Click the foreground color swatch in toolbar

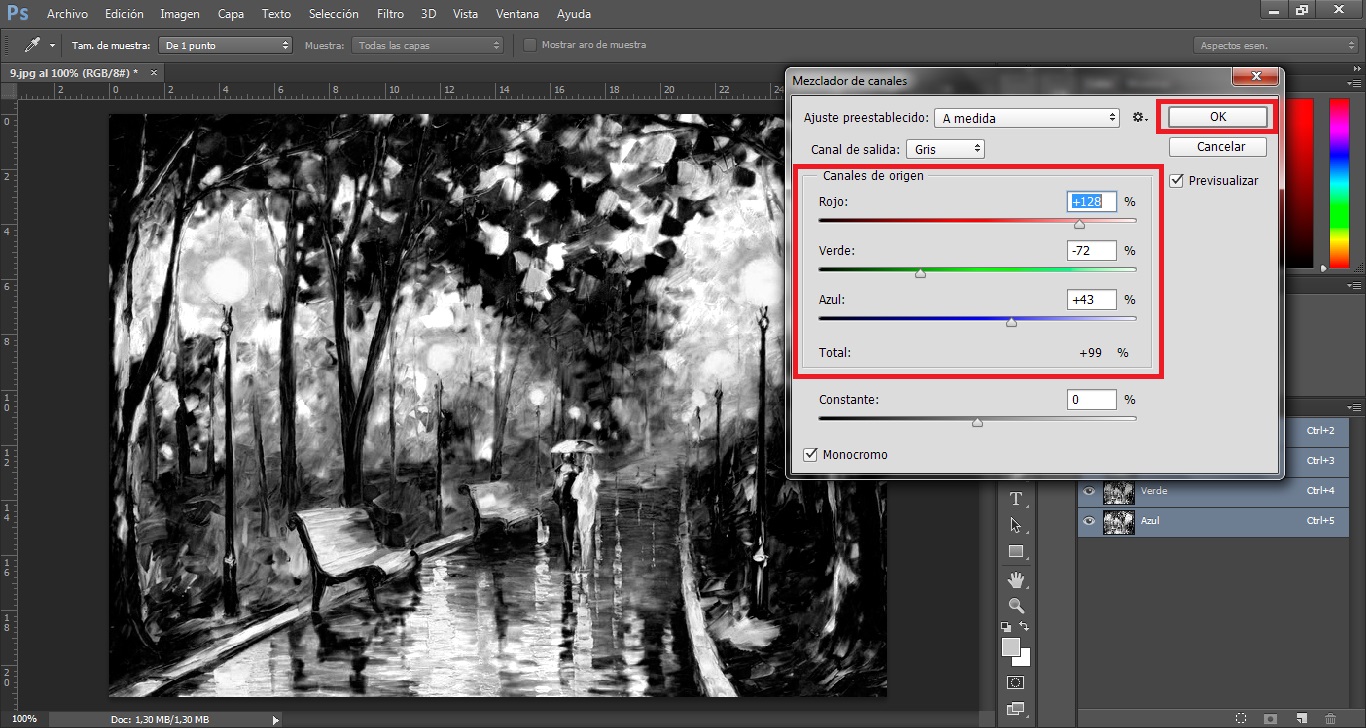pyautogui.click(x=1011, y=648)
